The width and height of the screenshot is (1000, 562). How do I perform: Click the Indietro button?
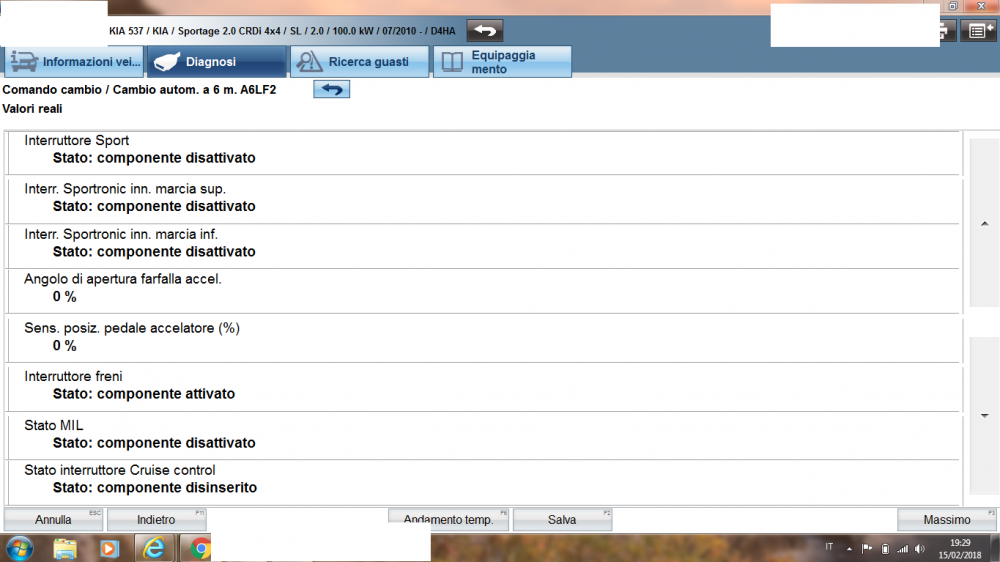pyautogui.click(x=156, y=520)
